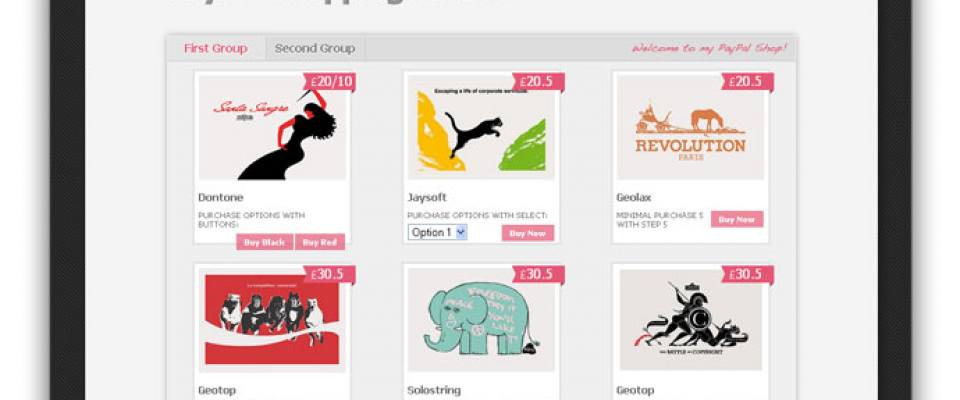Click the Dontone product title
Screen dimensions: 960x400
[220, 197]
